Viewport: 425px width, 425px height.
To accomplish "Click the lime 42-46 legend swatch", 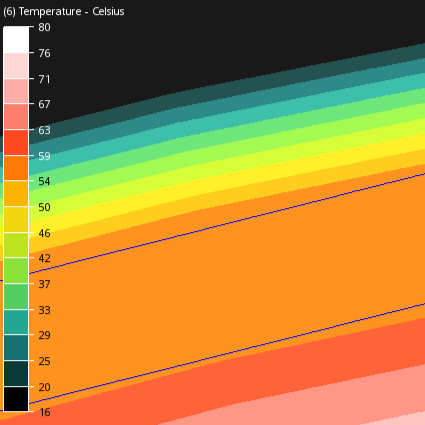I will [x=16, y=245].
